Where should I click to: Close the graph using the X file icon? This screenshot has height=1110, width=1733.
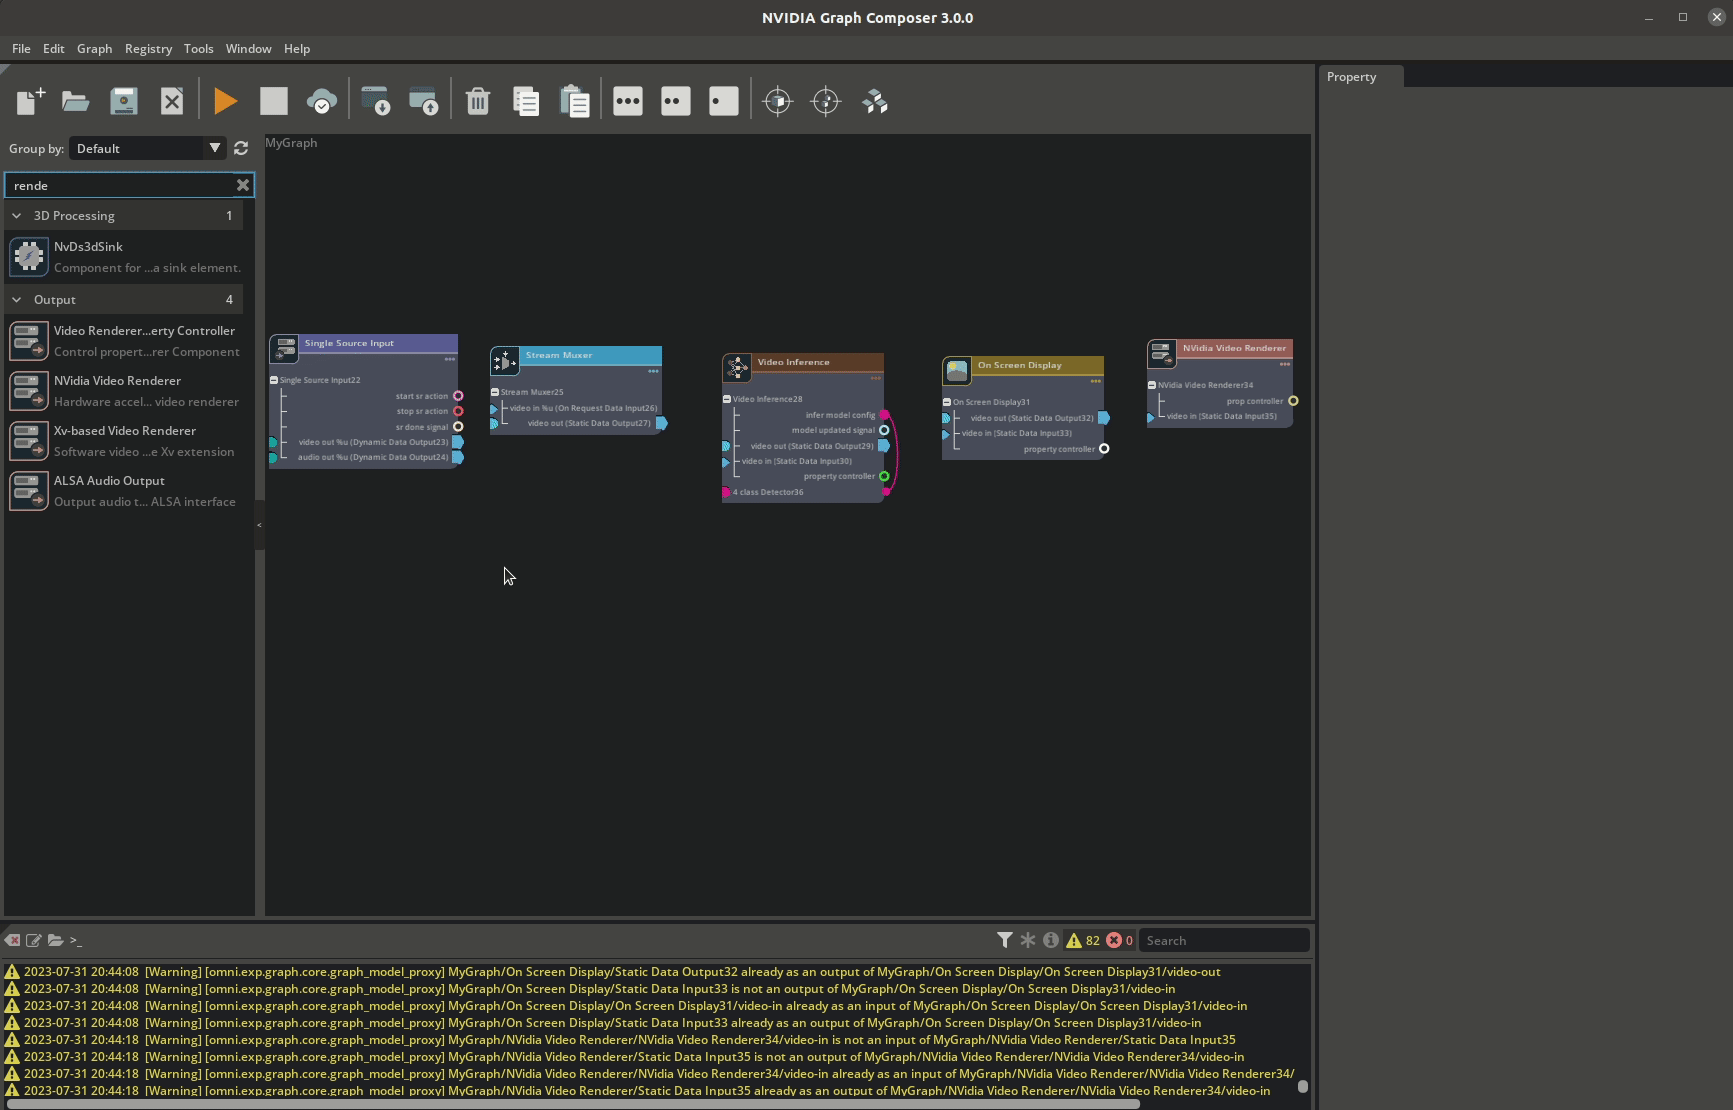coord(172,101)
